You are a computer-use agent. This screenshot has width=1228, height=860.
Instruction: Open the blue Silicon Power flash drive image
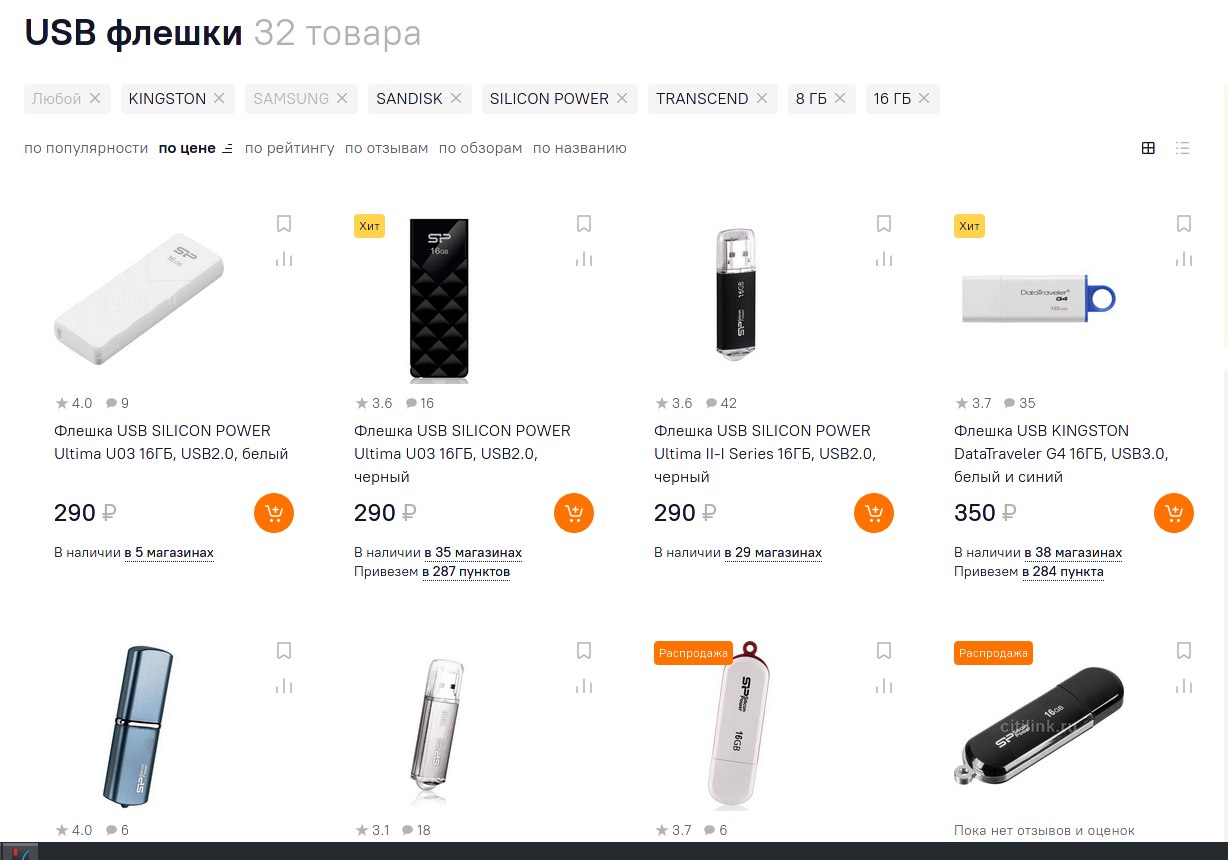click(139, 725)
